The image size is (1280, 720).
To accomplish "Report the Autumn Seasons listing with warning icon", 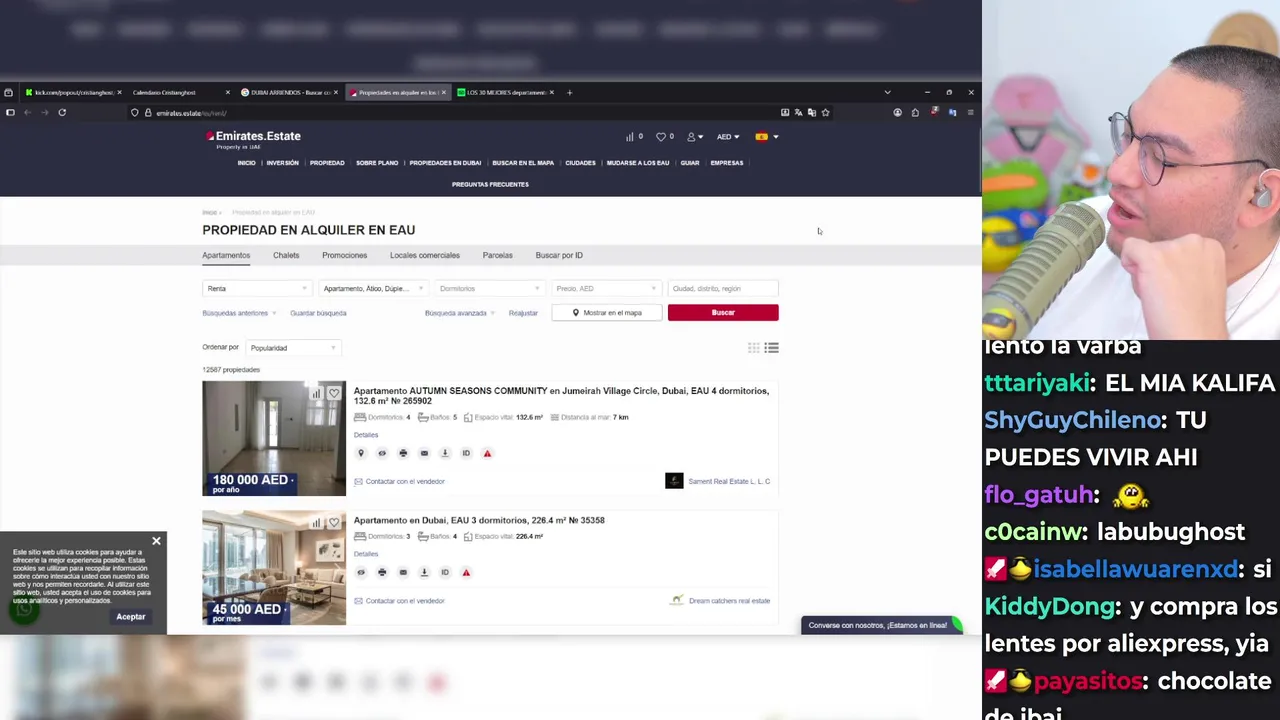I will click(487, 453).
